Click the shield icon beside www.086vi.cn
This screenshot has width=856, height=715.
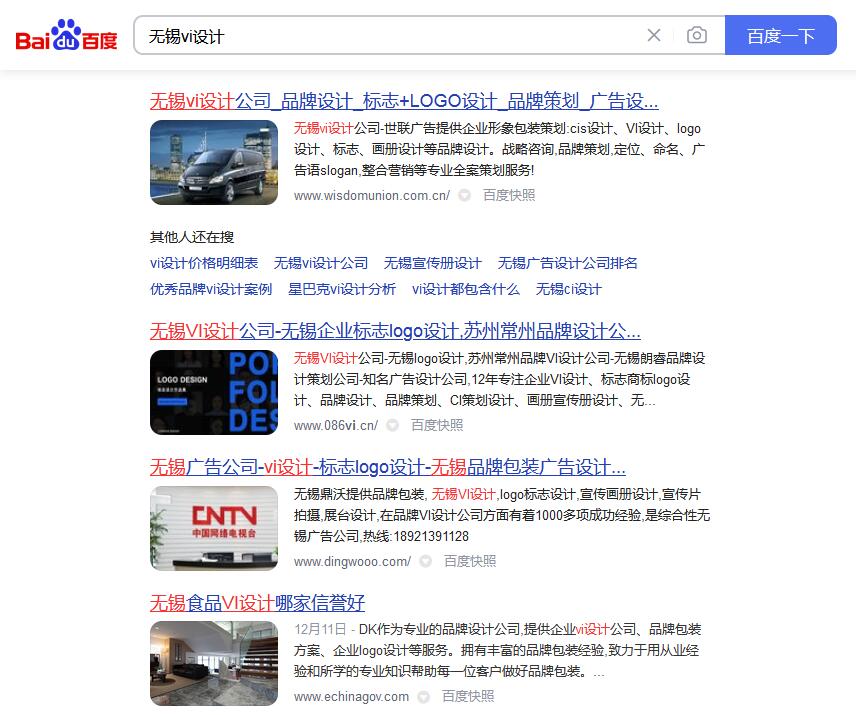[x=393, y=425]
